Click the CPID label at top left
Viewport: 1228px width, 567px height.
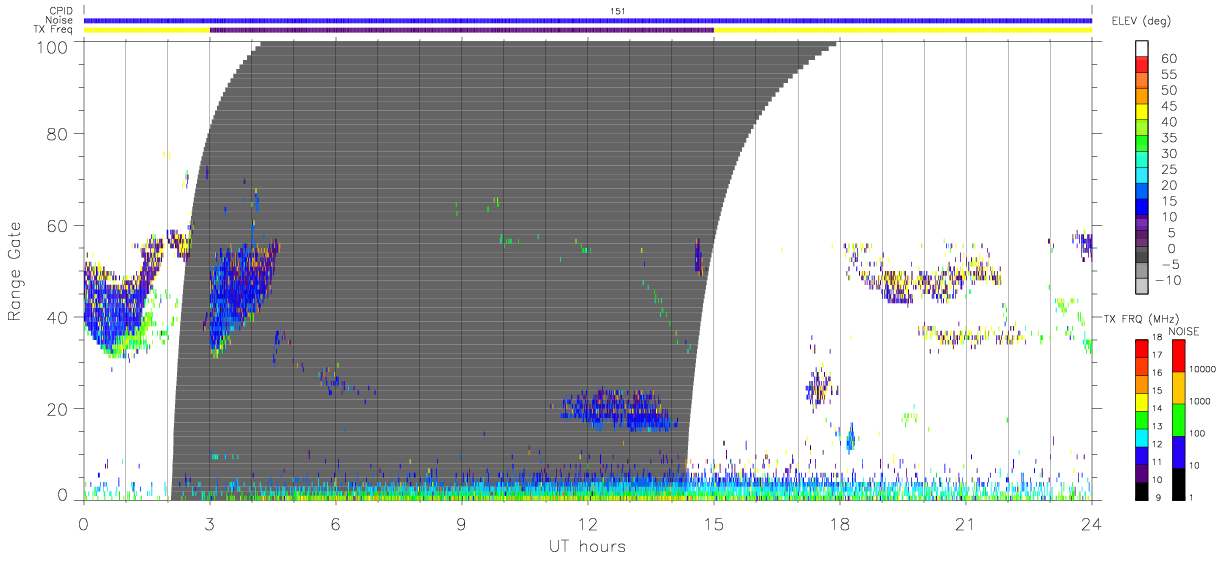[x=59, y=11]
